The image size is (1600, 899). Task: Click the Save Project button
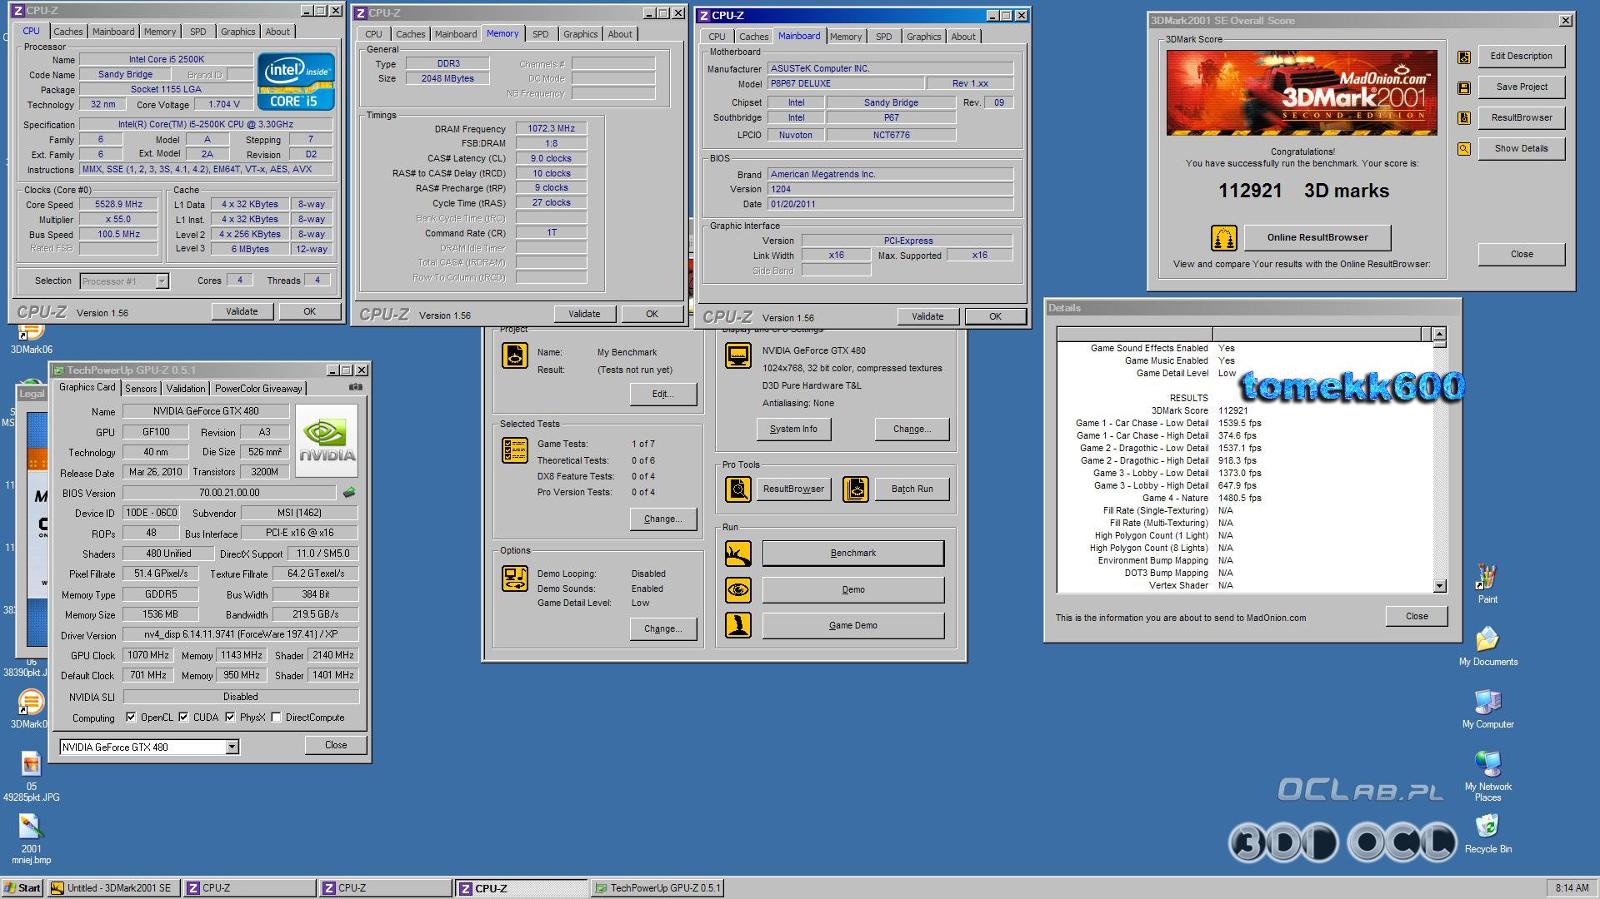pos(1521,88)
